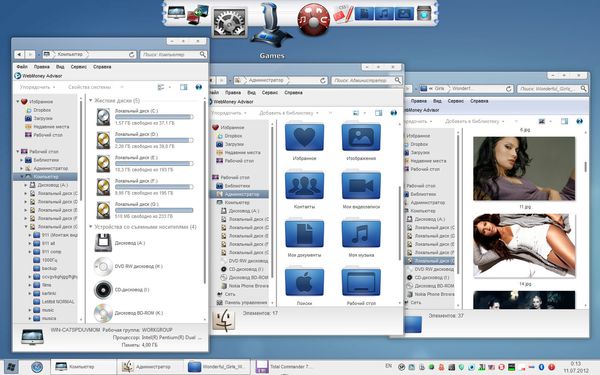The image size is (600, 375).
Task: Select the first girl photo thumbnail
Action: 524,168
